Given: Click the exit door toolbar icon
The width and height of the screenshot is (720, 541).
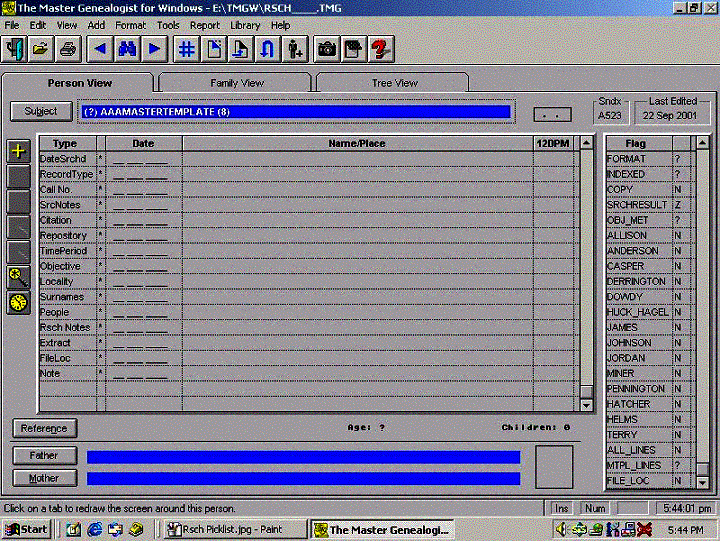Looking at the screenshot, I should point(15,49).
